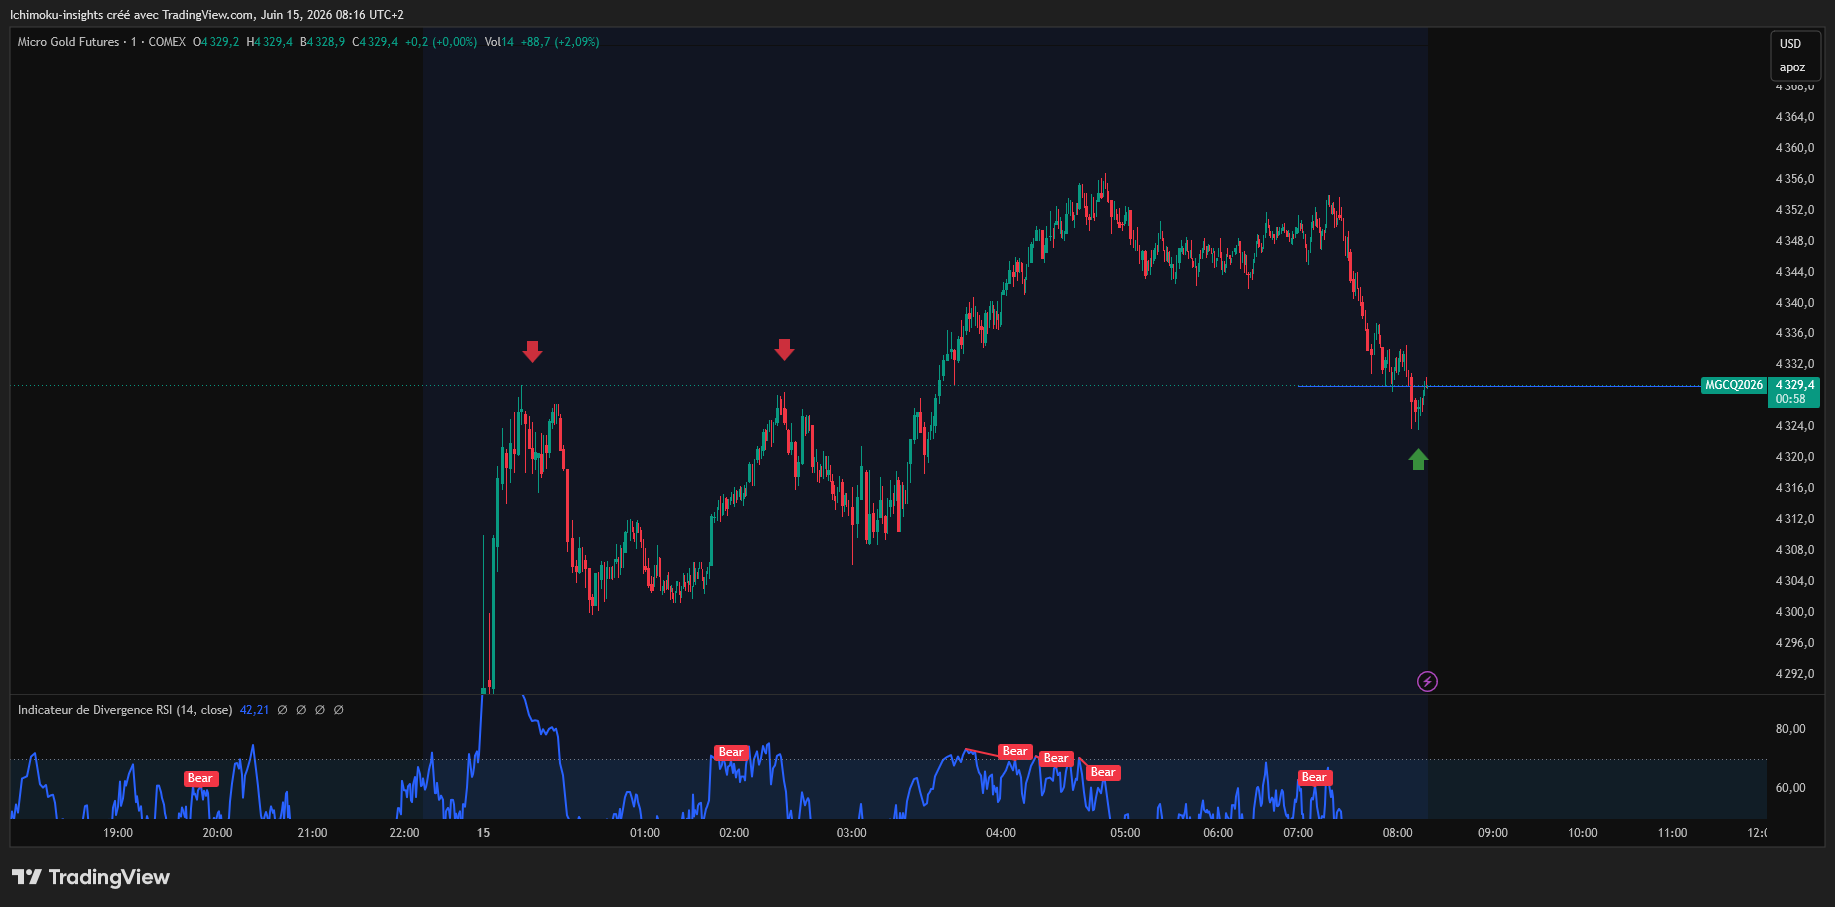Open the USD currency selector
Viewport: 1835px width, 907px height.
coord(1790,44)
